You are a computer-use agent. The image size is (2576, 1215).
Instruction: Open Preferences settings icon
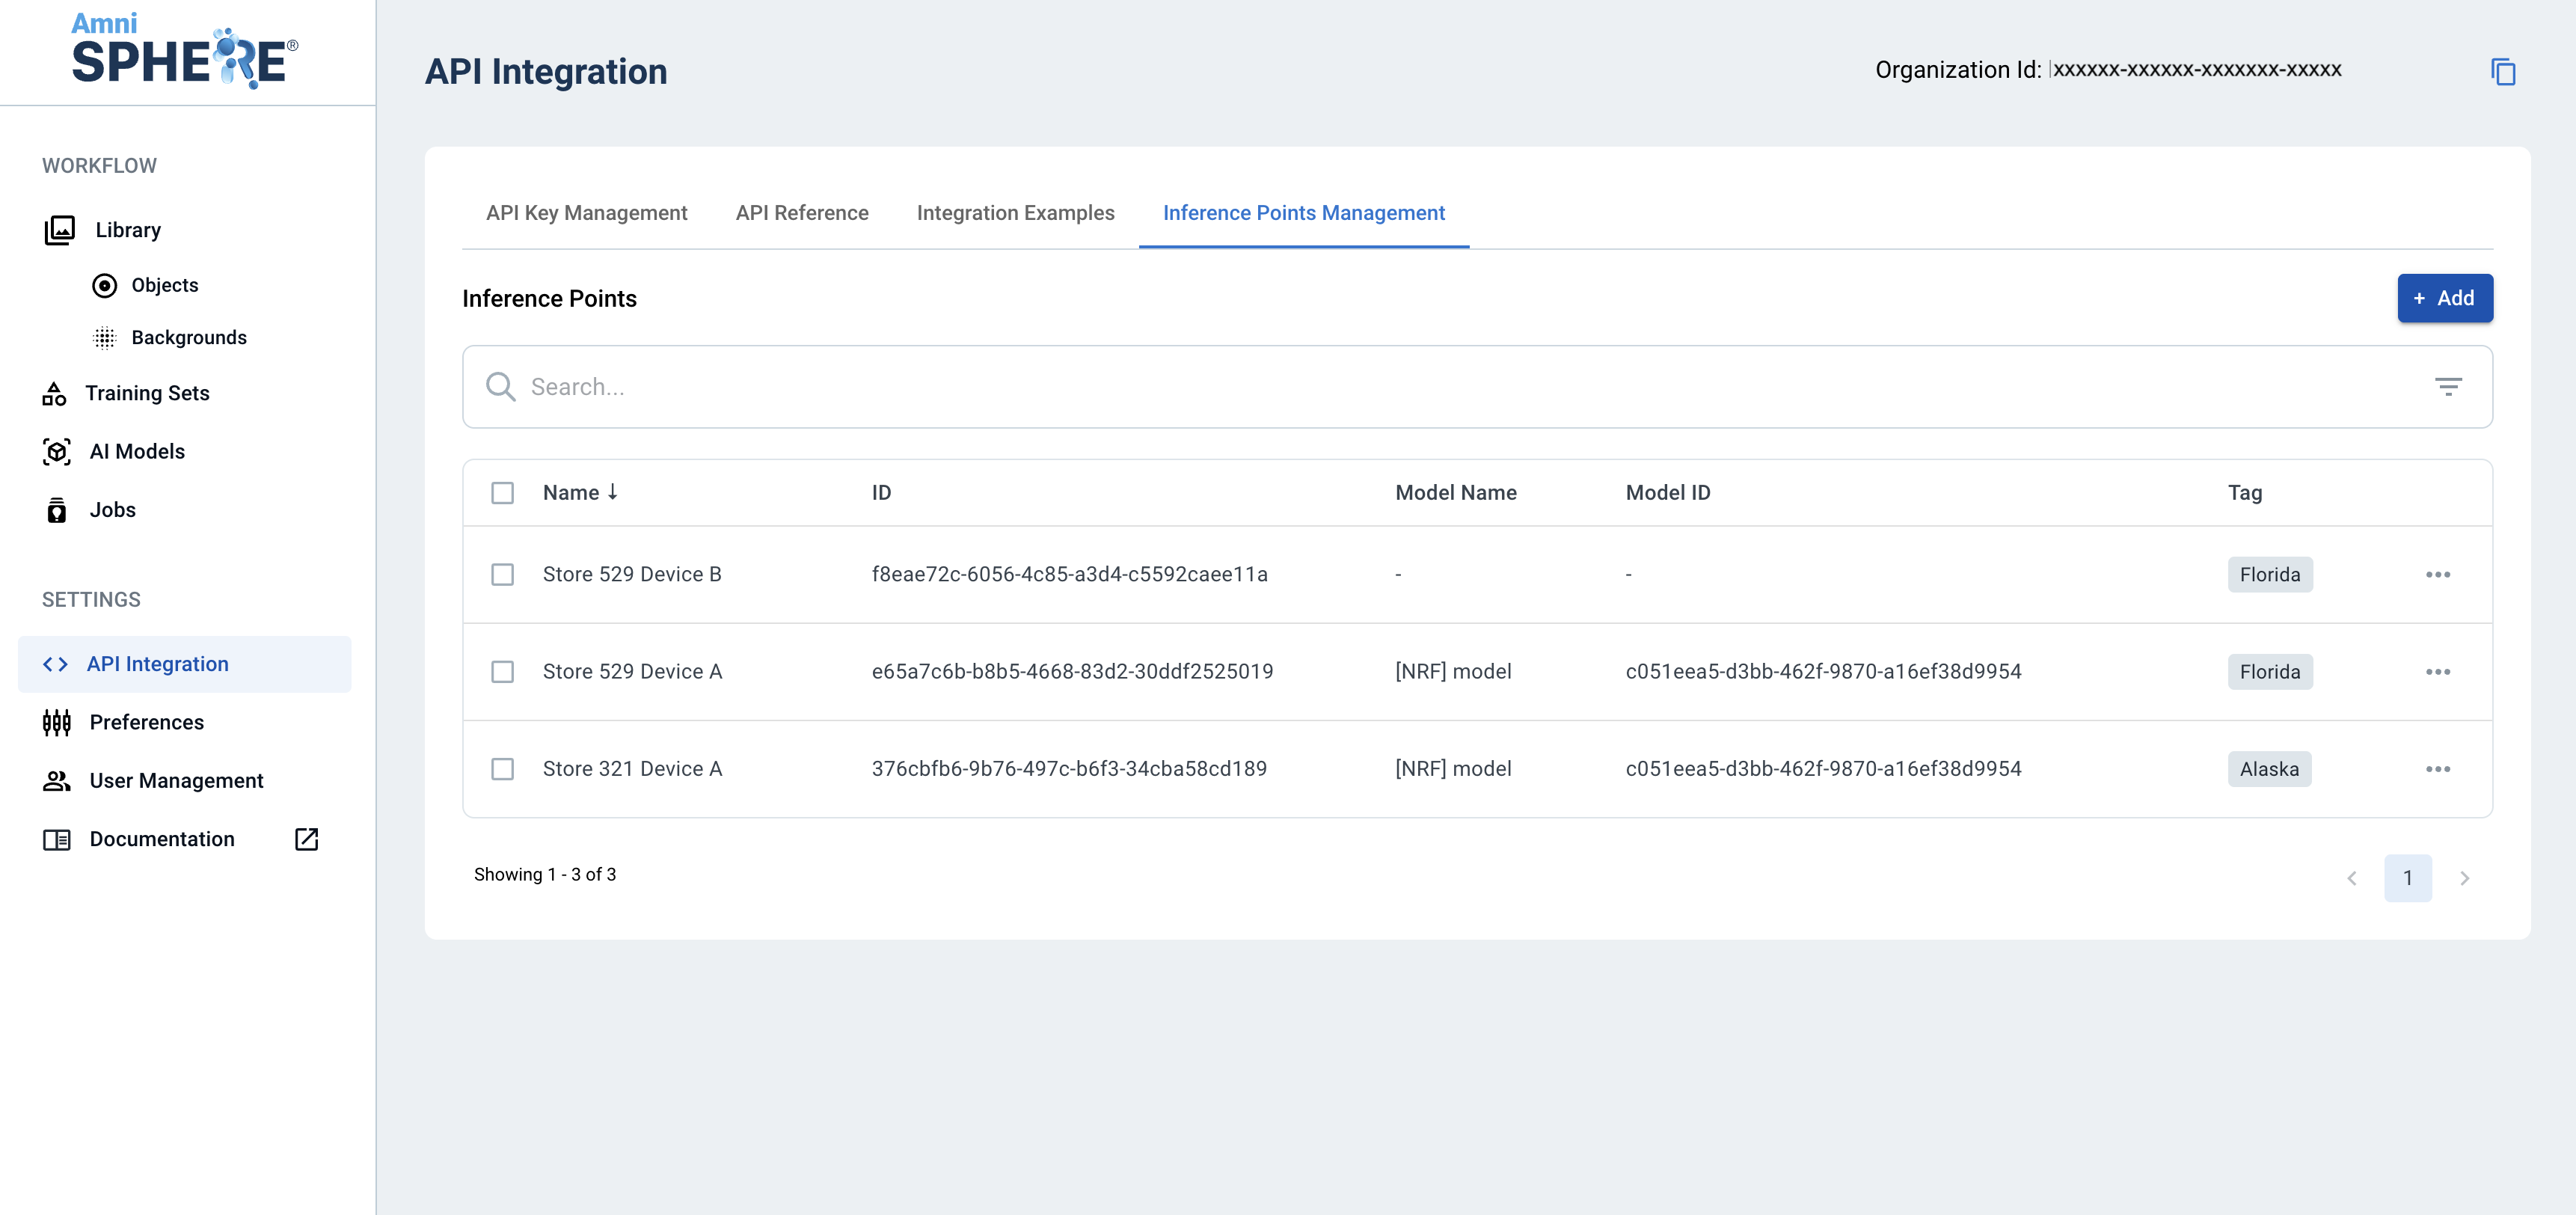click(x=57, y=722)
